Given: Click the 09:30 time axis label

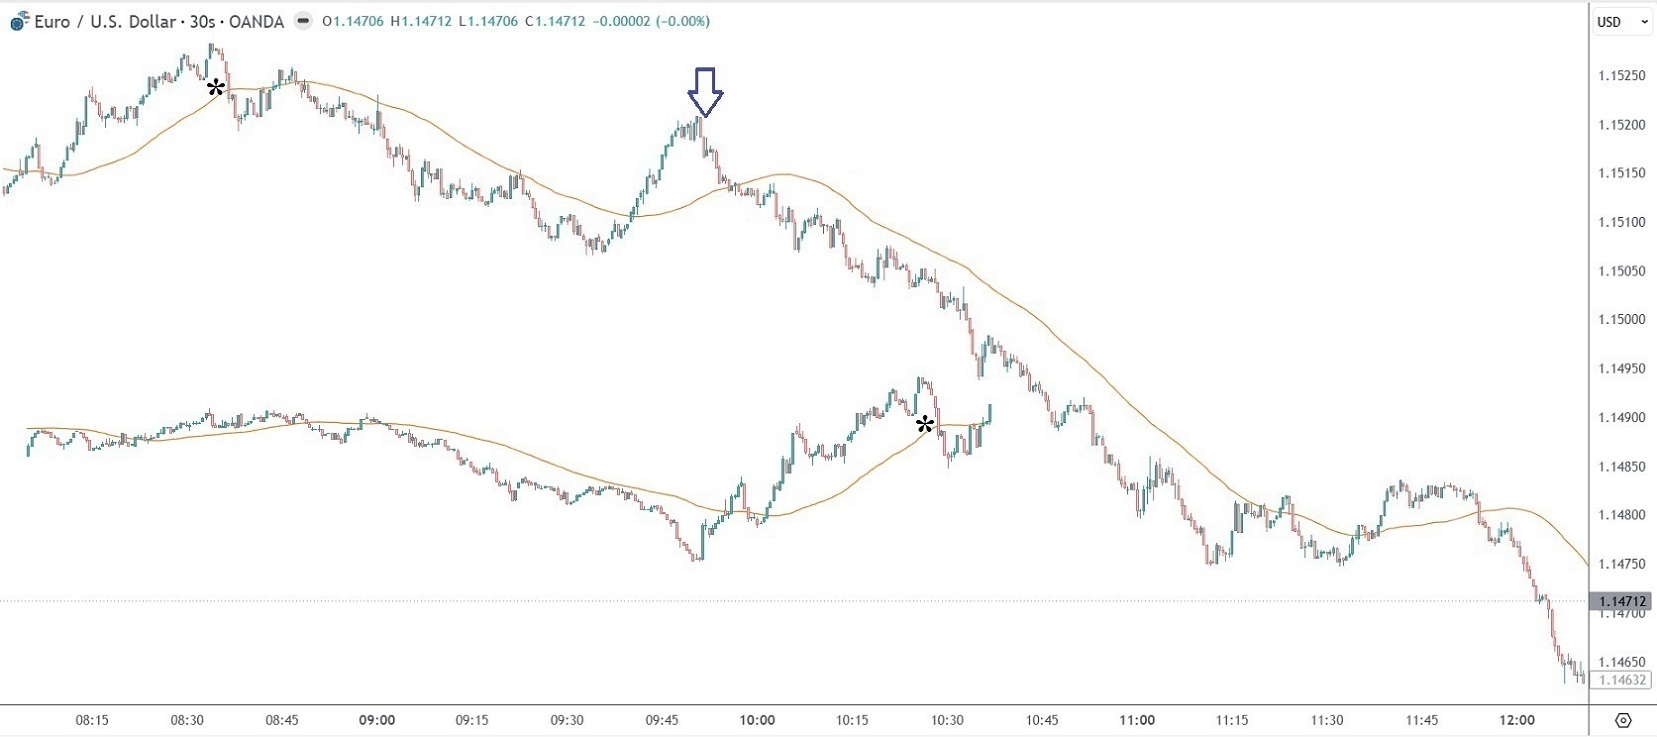Looking at the screenshot, I should tap(567, 720).
